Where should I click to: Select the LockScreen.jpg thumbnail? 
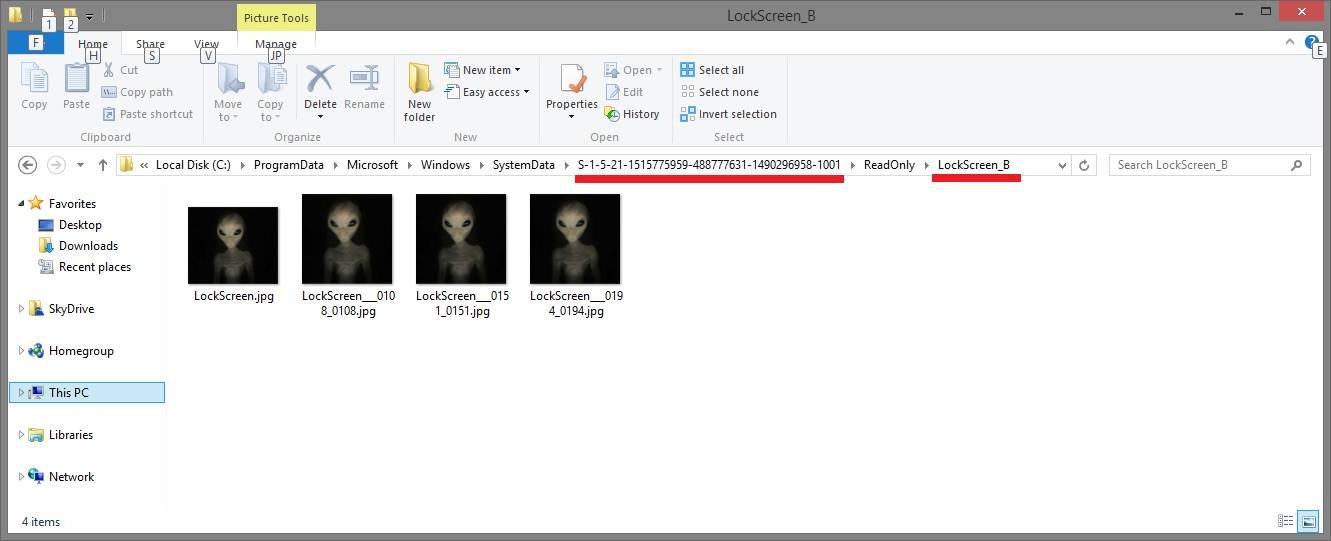pos(233,246)
